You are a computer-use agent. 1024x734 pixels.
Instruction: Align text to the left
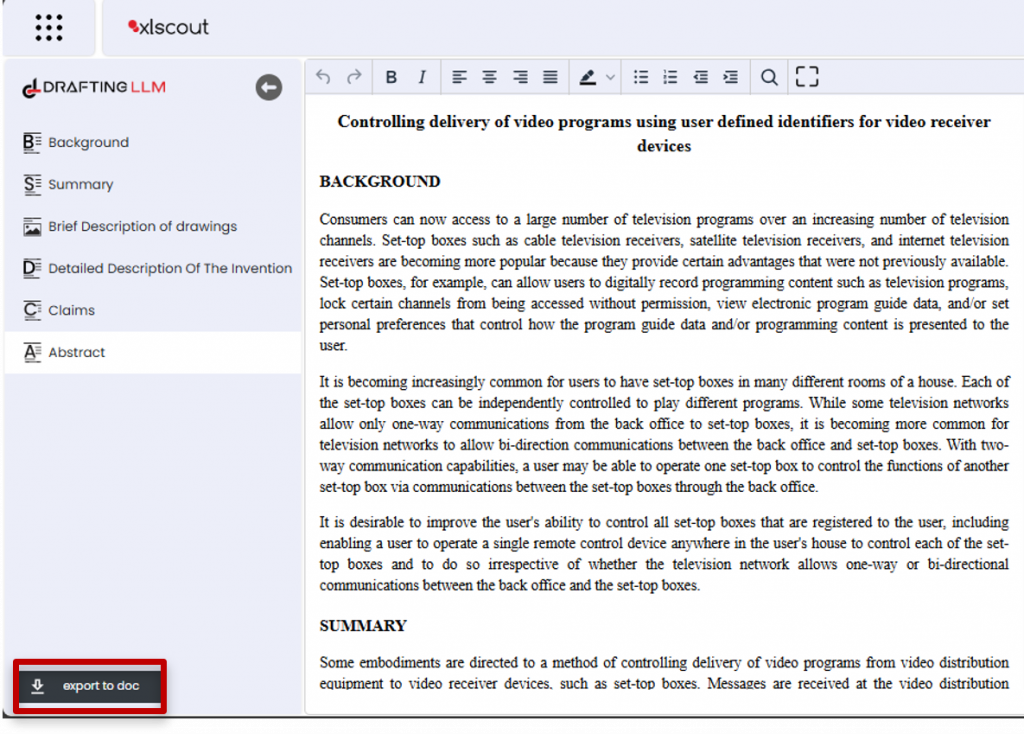pyautogui.click(x=459, y=77)
